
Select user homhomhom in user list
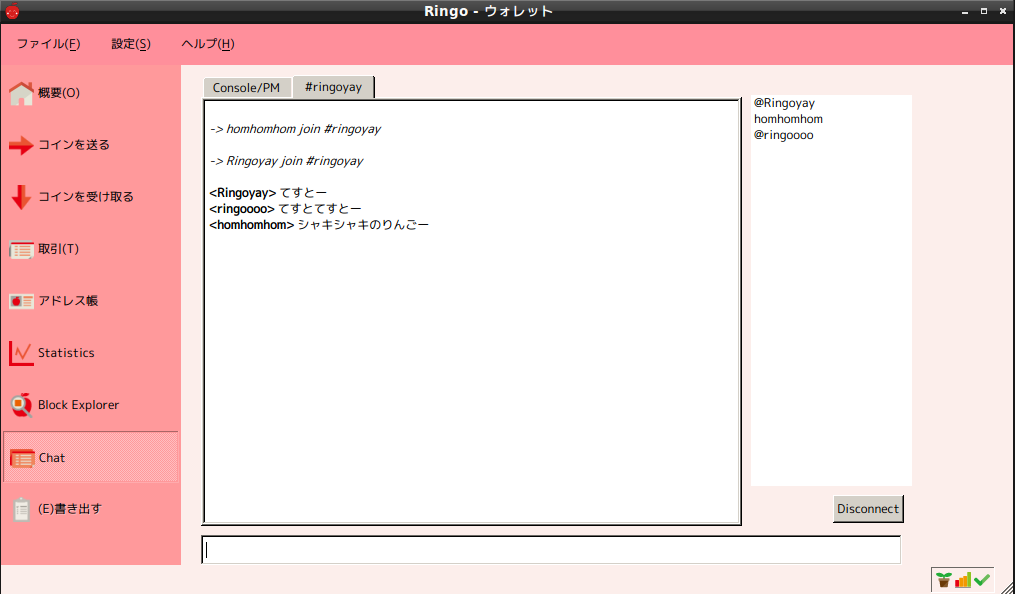788,119
